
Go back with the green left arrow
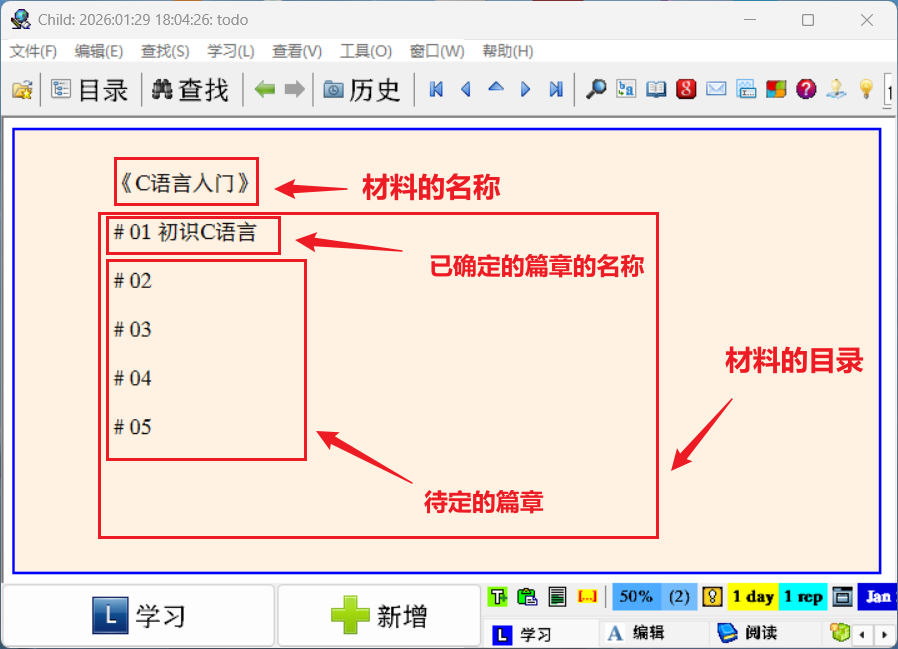[265, 89]
